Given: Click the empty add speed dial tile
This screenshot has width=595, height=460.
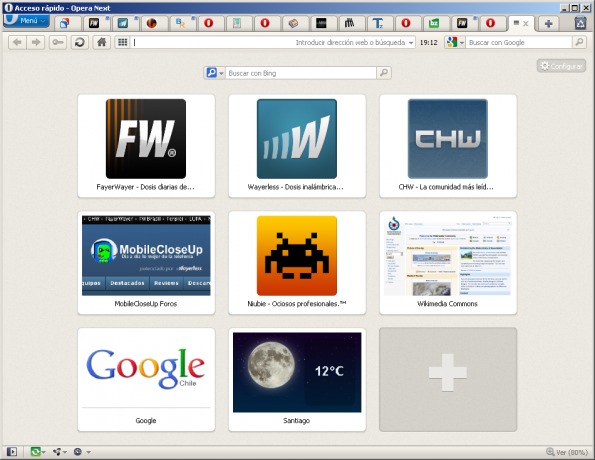Looking at the screenshot, I should (x=448, y=380).
